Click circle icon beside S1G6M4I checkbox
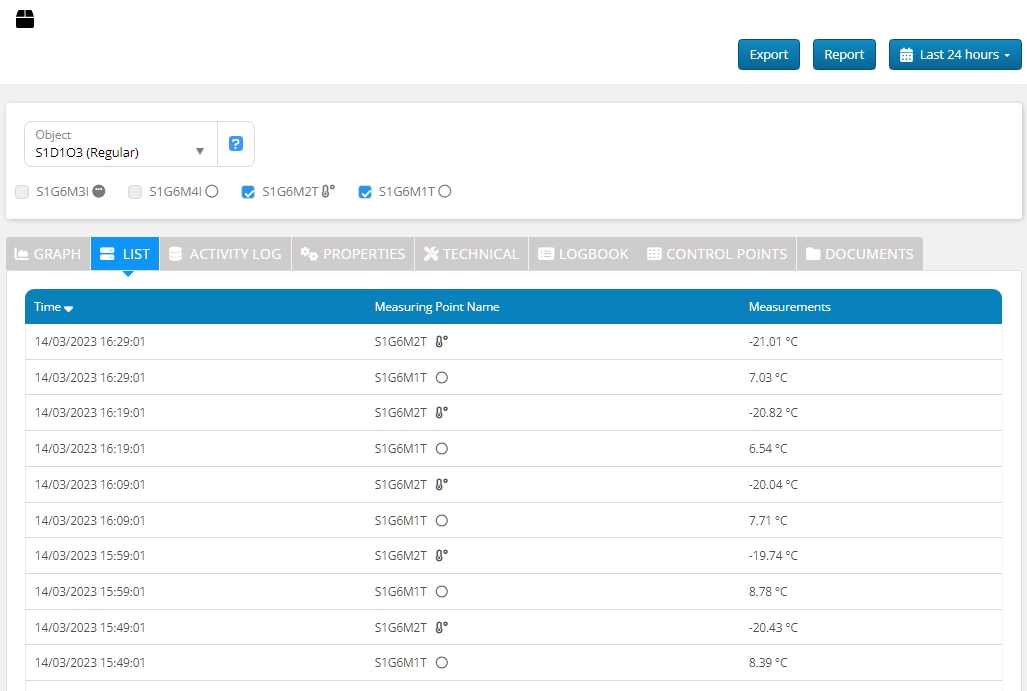Image resolution: width=1027 pixels, height=691 pixels. (212, 192)
